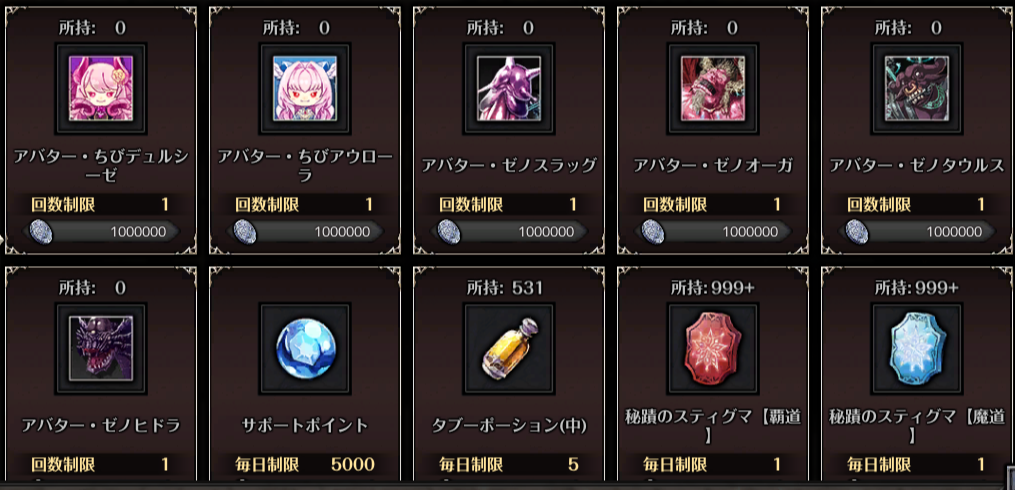This screenshot has height=490, width=1015.
Task: Choose the blue 秘蹟のスティグマ【魔道】 icon
Action: 917,348
